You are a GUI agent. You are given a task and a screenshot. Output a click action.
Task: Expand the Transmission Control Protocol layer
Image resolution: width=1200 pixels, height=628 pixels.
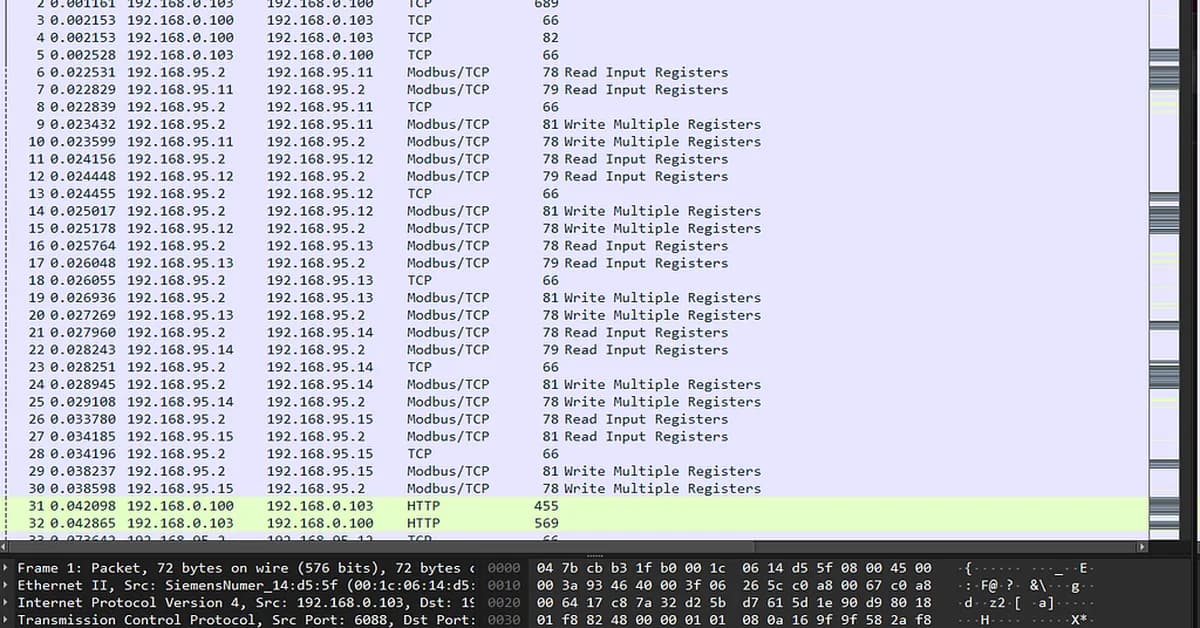pos(6,619)
